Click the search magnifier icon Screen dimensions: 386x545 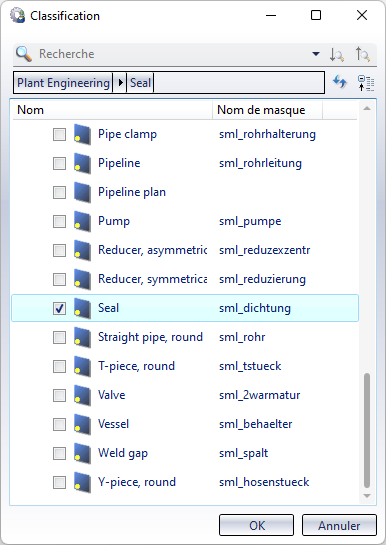pyautogui.click(x=24, y=54)
